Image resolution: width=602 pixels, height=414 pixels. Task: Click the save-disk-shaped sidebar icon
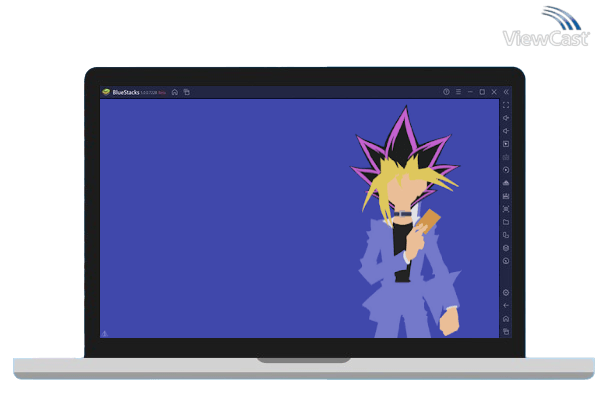click(x=506, y=196)
